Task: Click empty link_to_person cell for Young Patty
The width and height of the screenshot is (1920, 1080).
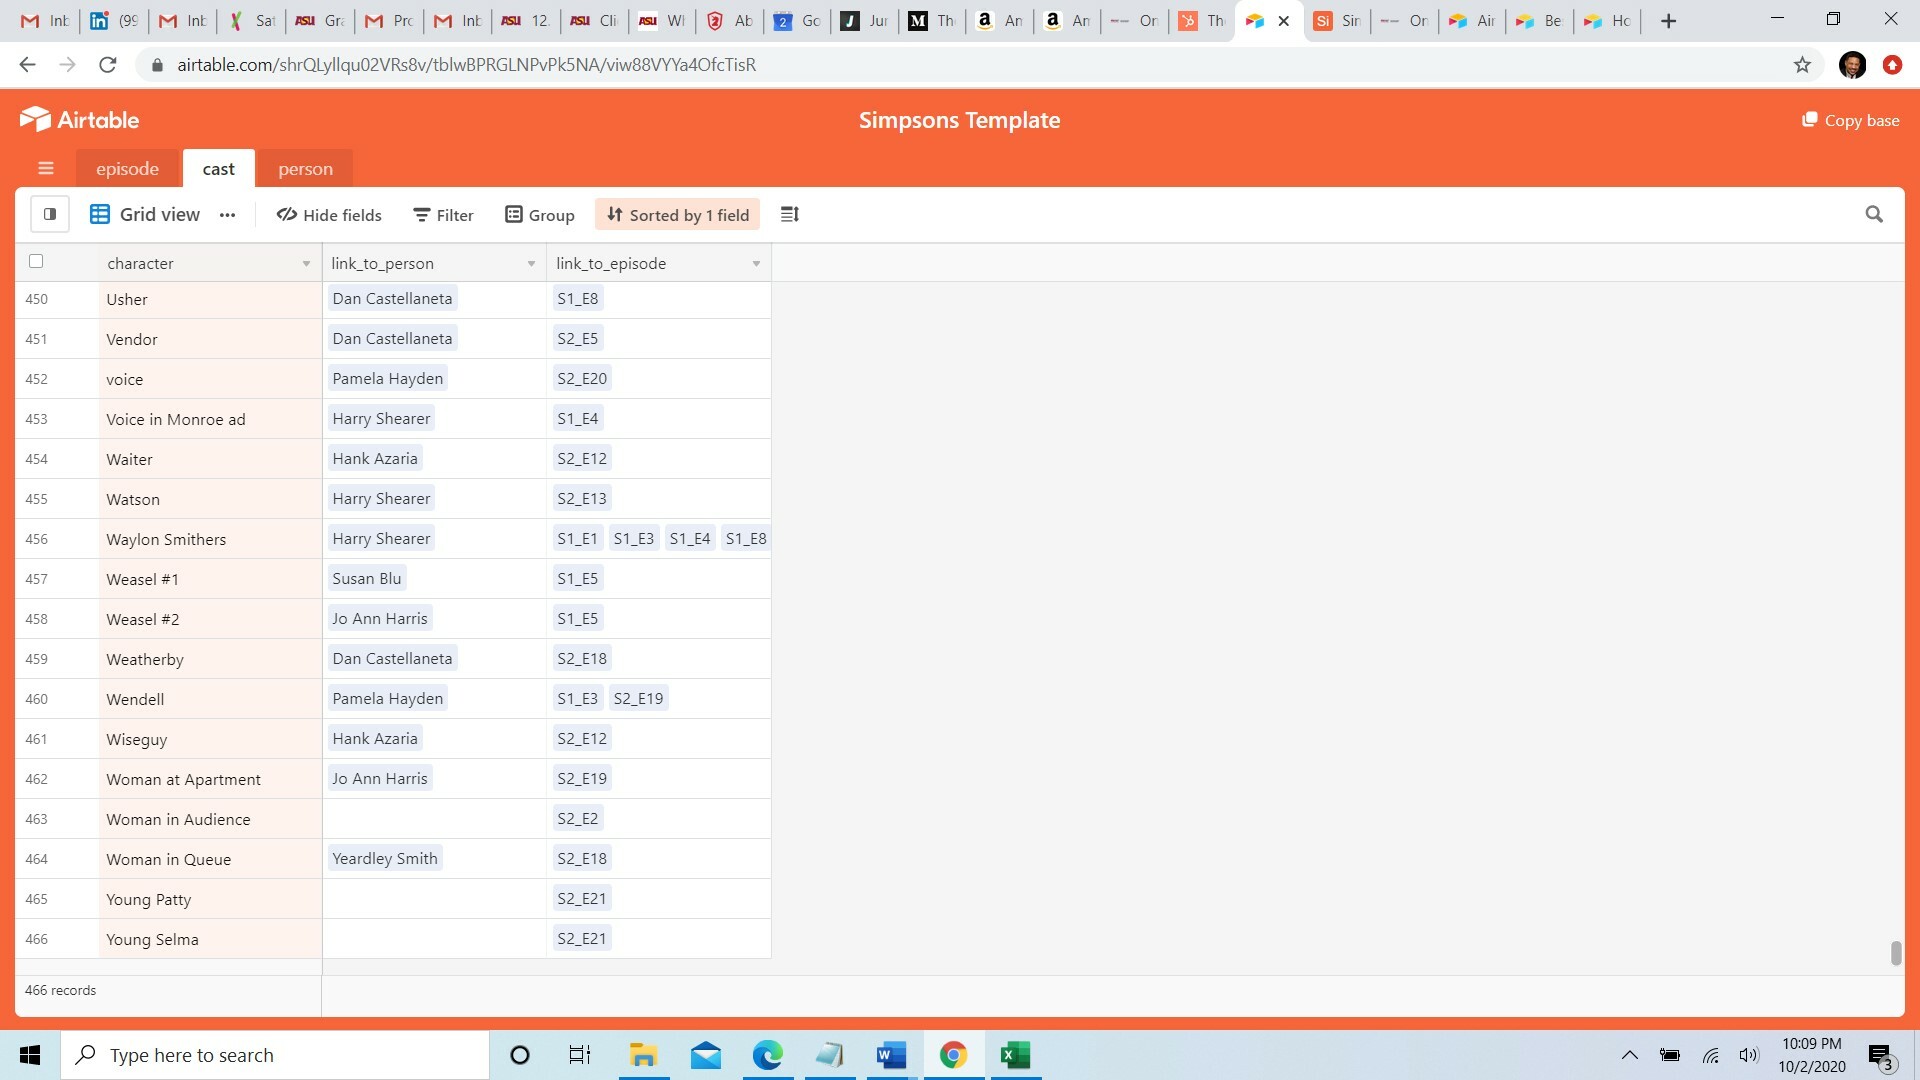Action: tap(434, 899)
